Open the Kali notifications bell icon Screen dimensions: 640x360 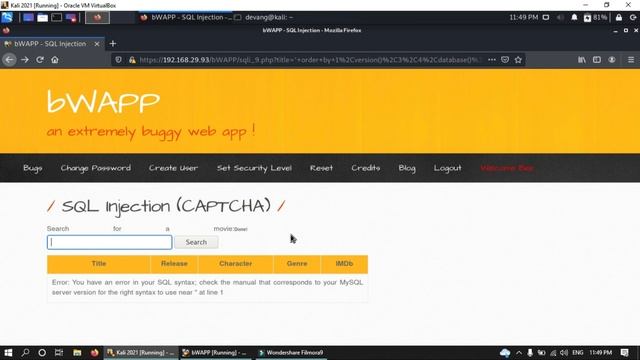tap(574, 17)
